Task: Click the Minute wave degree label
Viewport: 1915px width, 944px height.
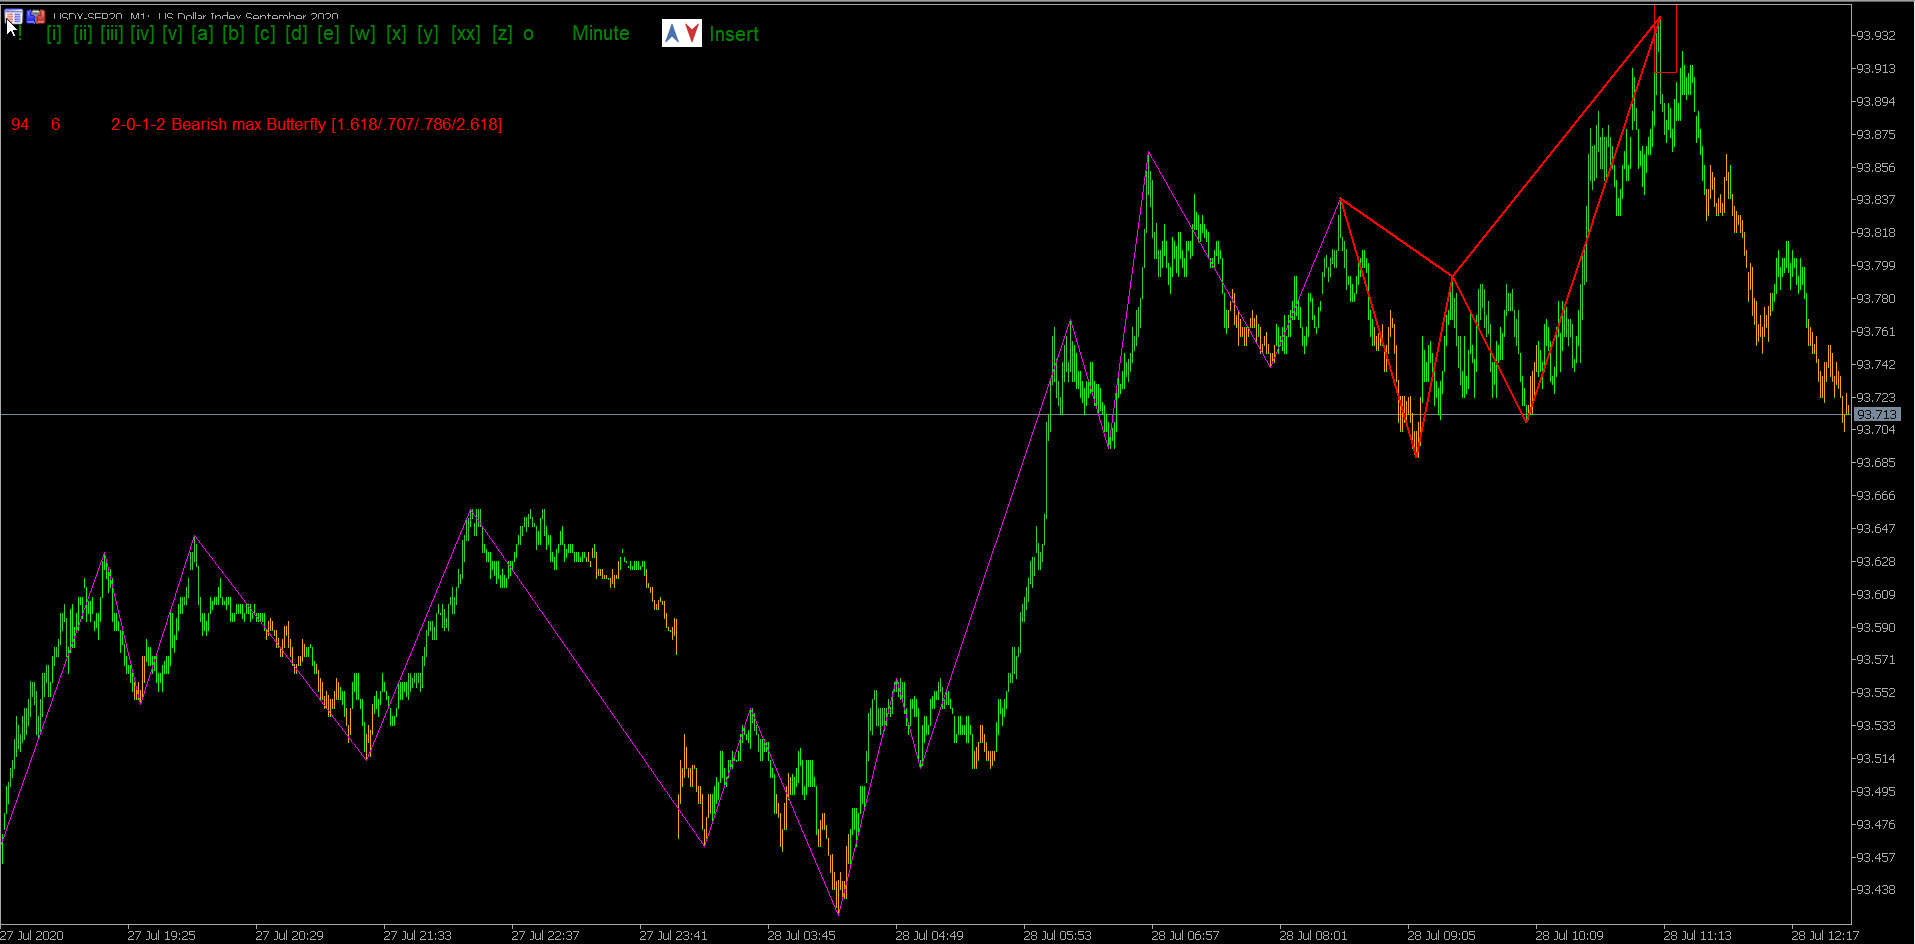Action: click(601, 33)
